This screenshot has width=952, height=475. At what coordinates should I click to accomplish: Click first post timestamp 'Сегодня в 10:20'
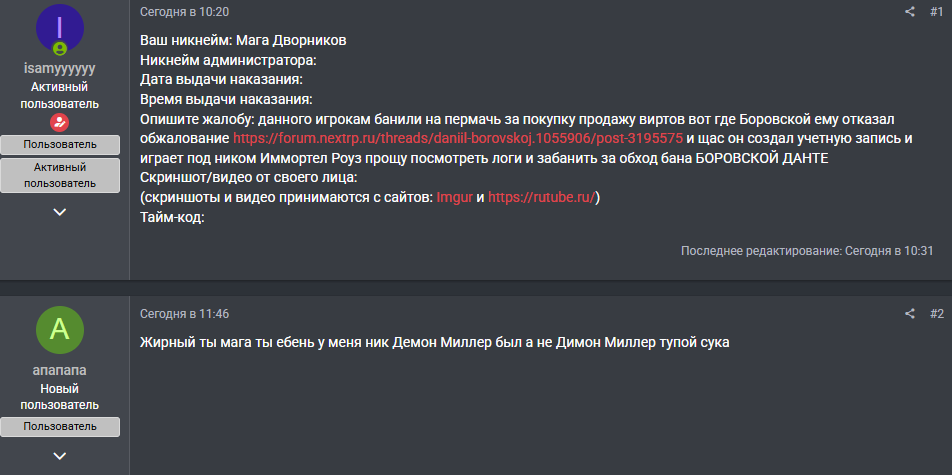coord(184,12)
